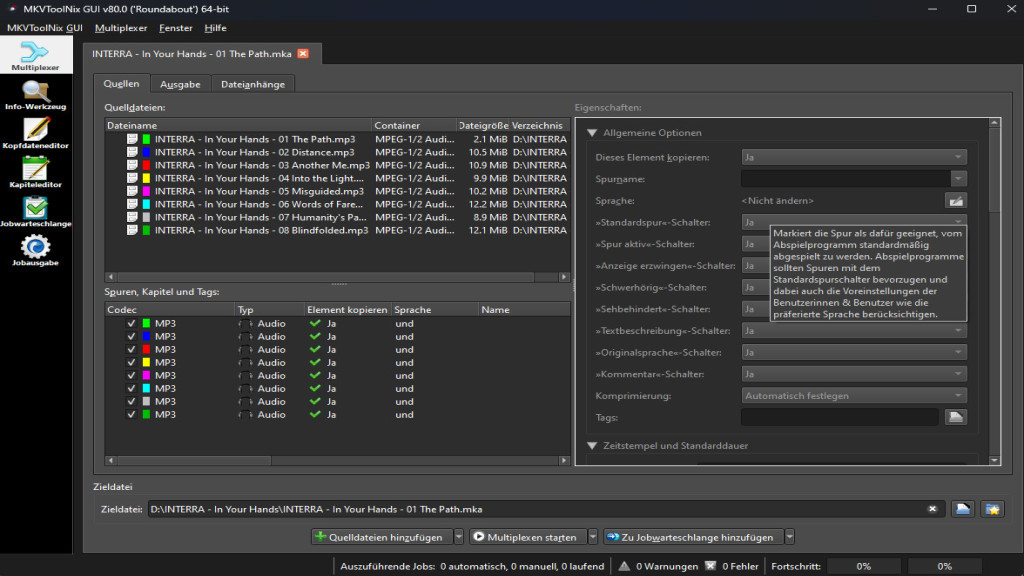Collapse the Allgemeine Optionen section
Viewport: 1024px width, 576px height.
[x=592, y=133]
